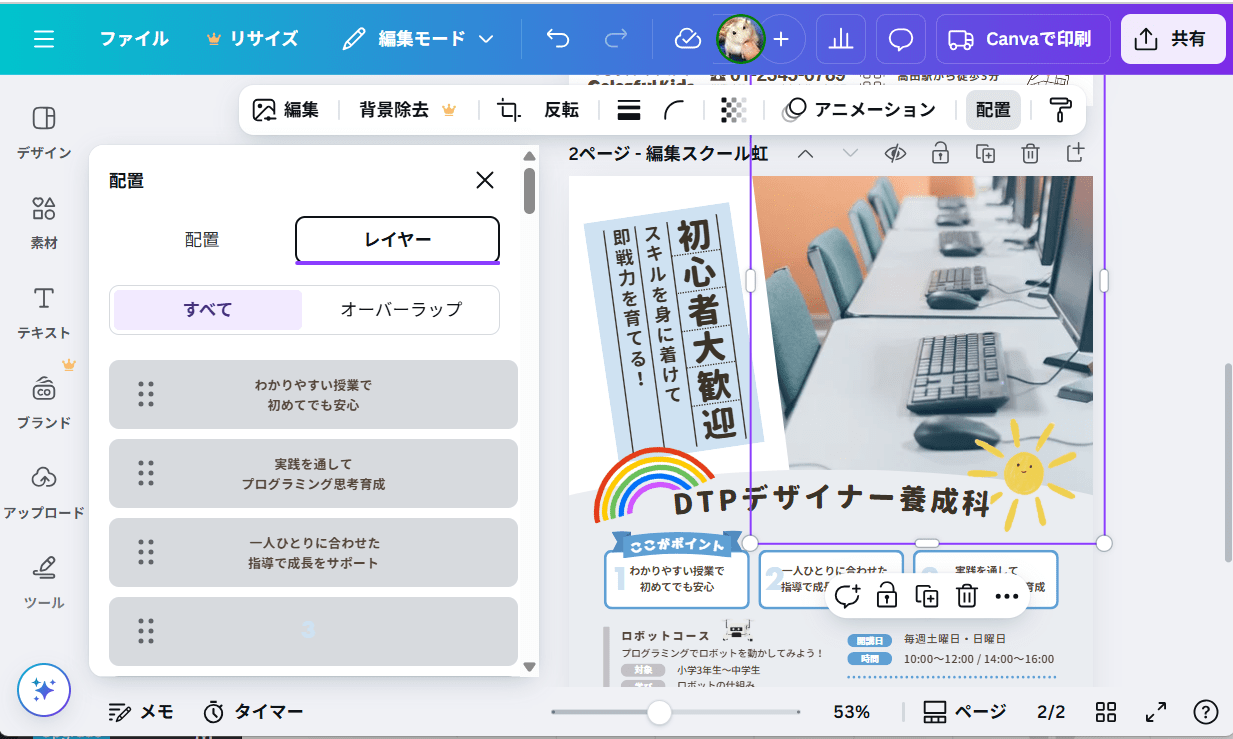Select the すべて layer filter
Screen dimensions: 1233x739
(208, 310)
